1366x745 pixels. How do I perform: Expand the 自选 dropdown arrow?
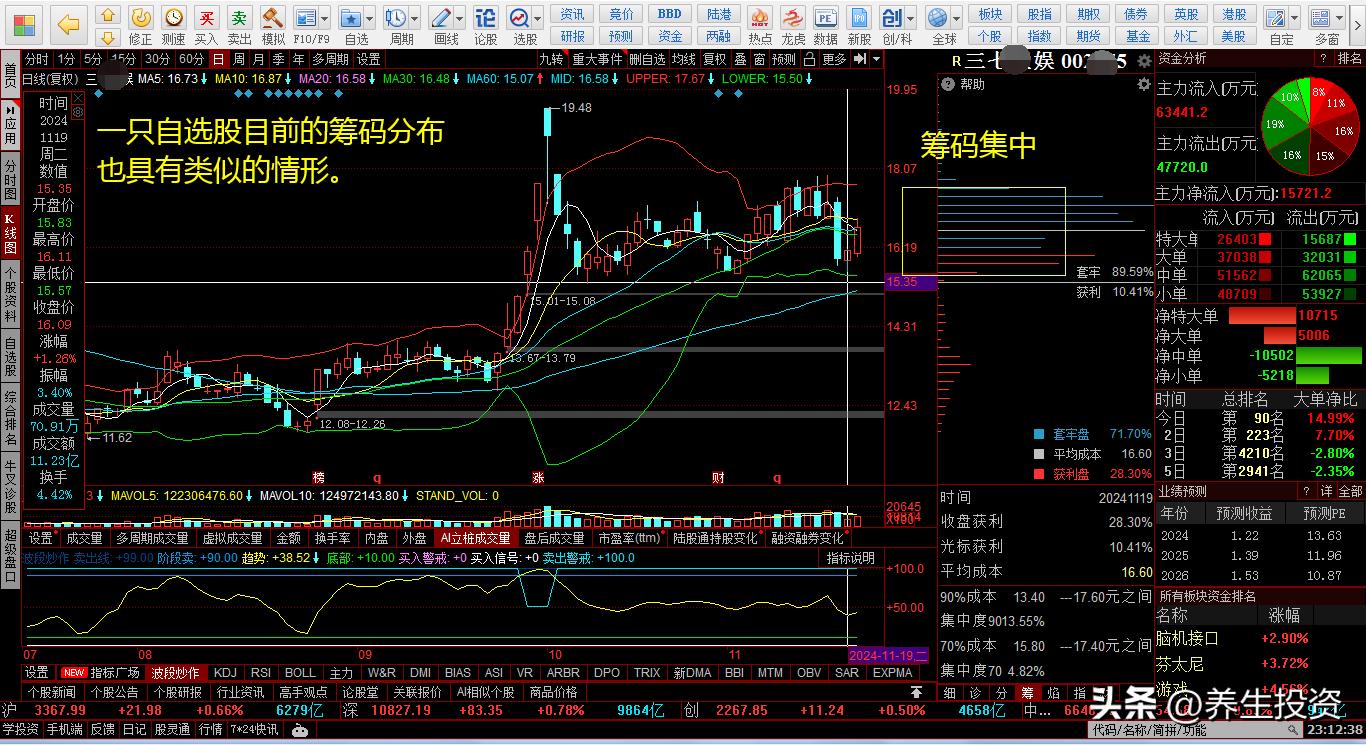369,18
